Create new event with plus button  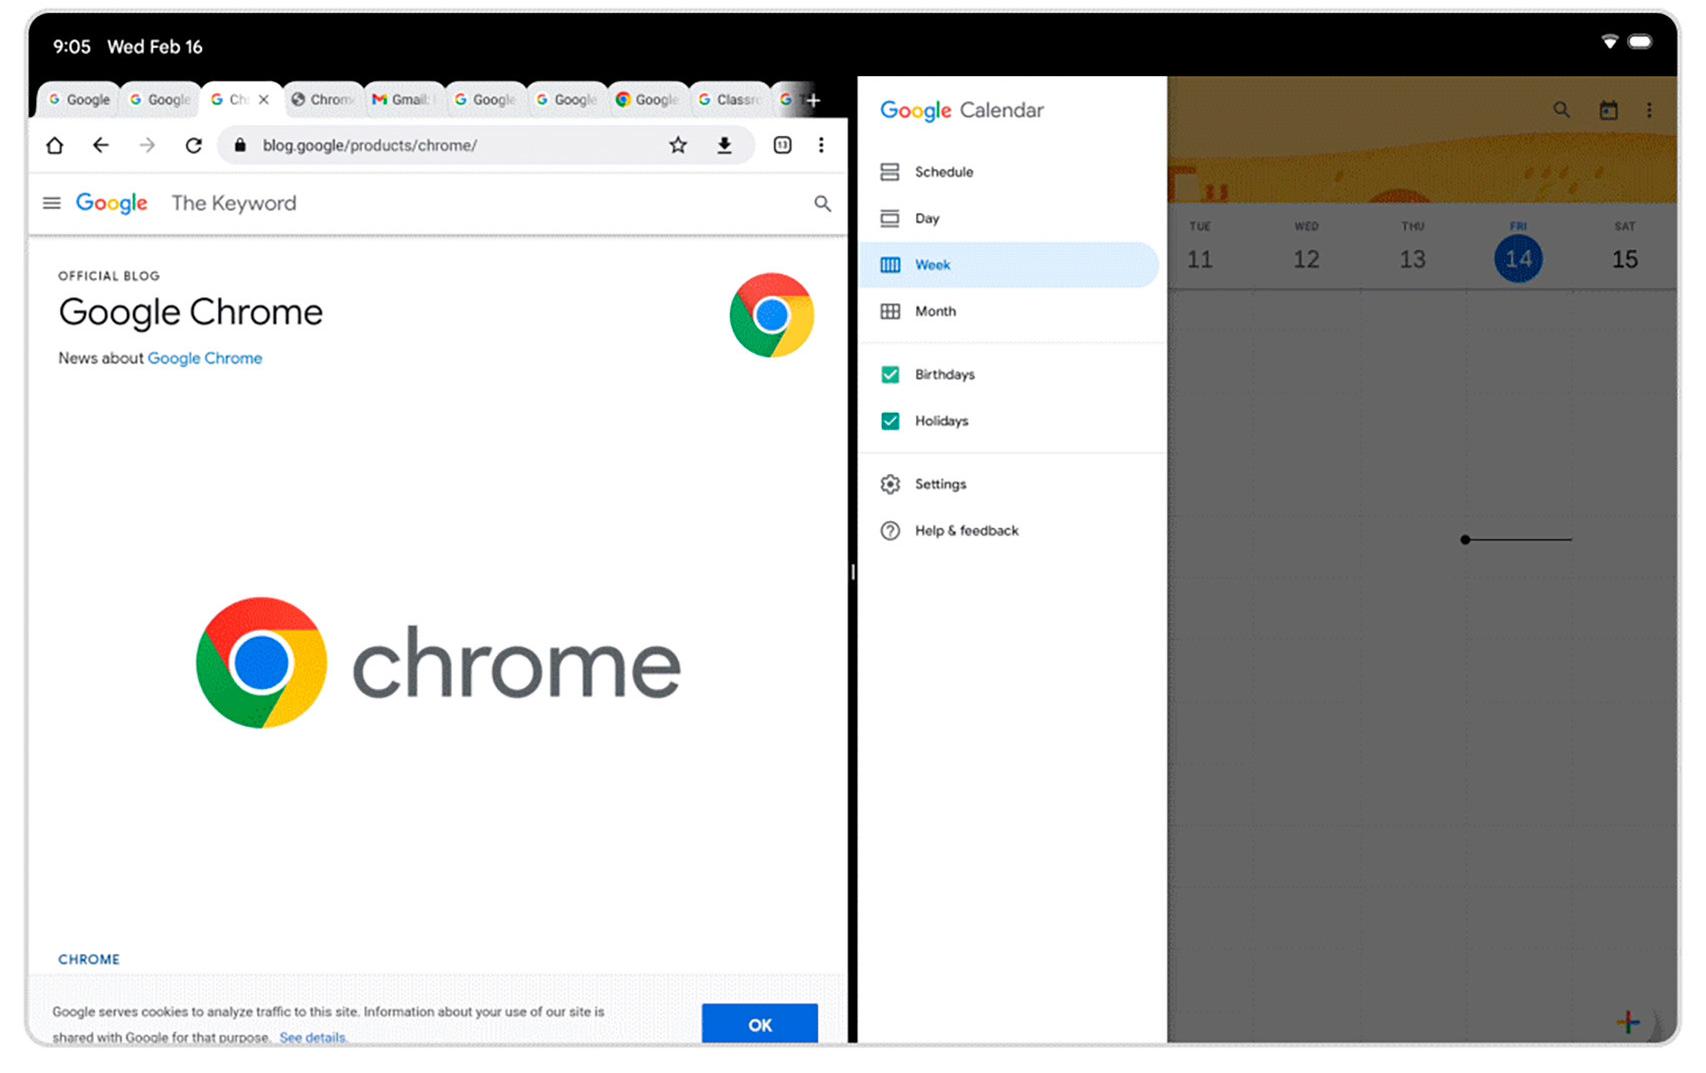(x=1628, y=1021)
